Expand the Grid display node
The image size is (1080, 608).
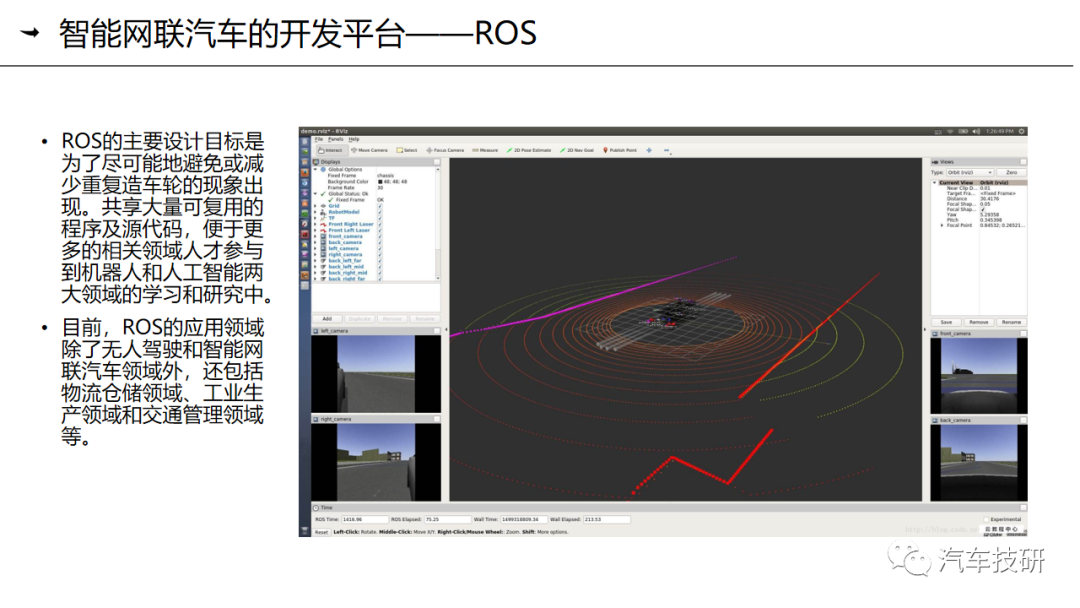(315, 206)
